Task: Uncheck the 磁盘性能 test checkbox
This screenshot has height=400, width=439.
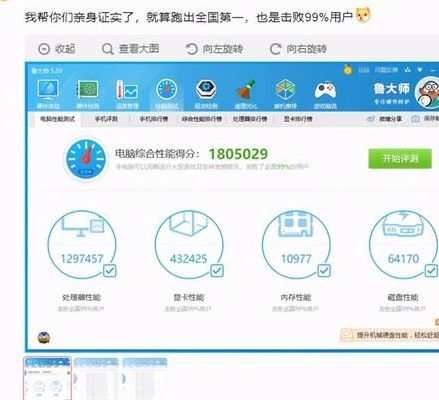Action: click(x=431, y=271)
